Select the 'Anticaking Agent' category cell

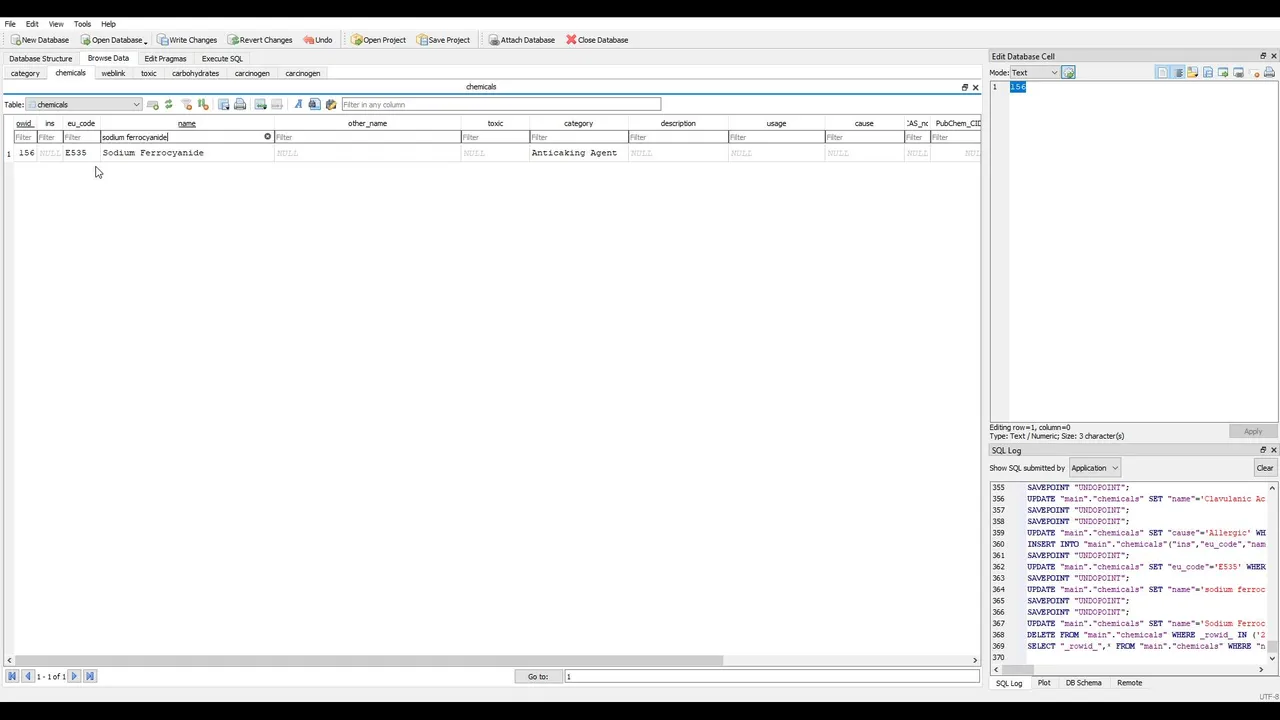point(578,153)
